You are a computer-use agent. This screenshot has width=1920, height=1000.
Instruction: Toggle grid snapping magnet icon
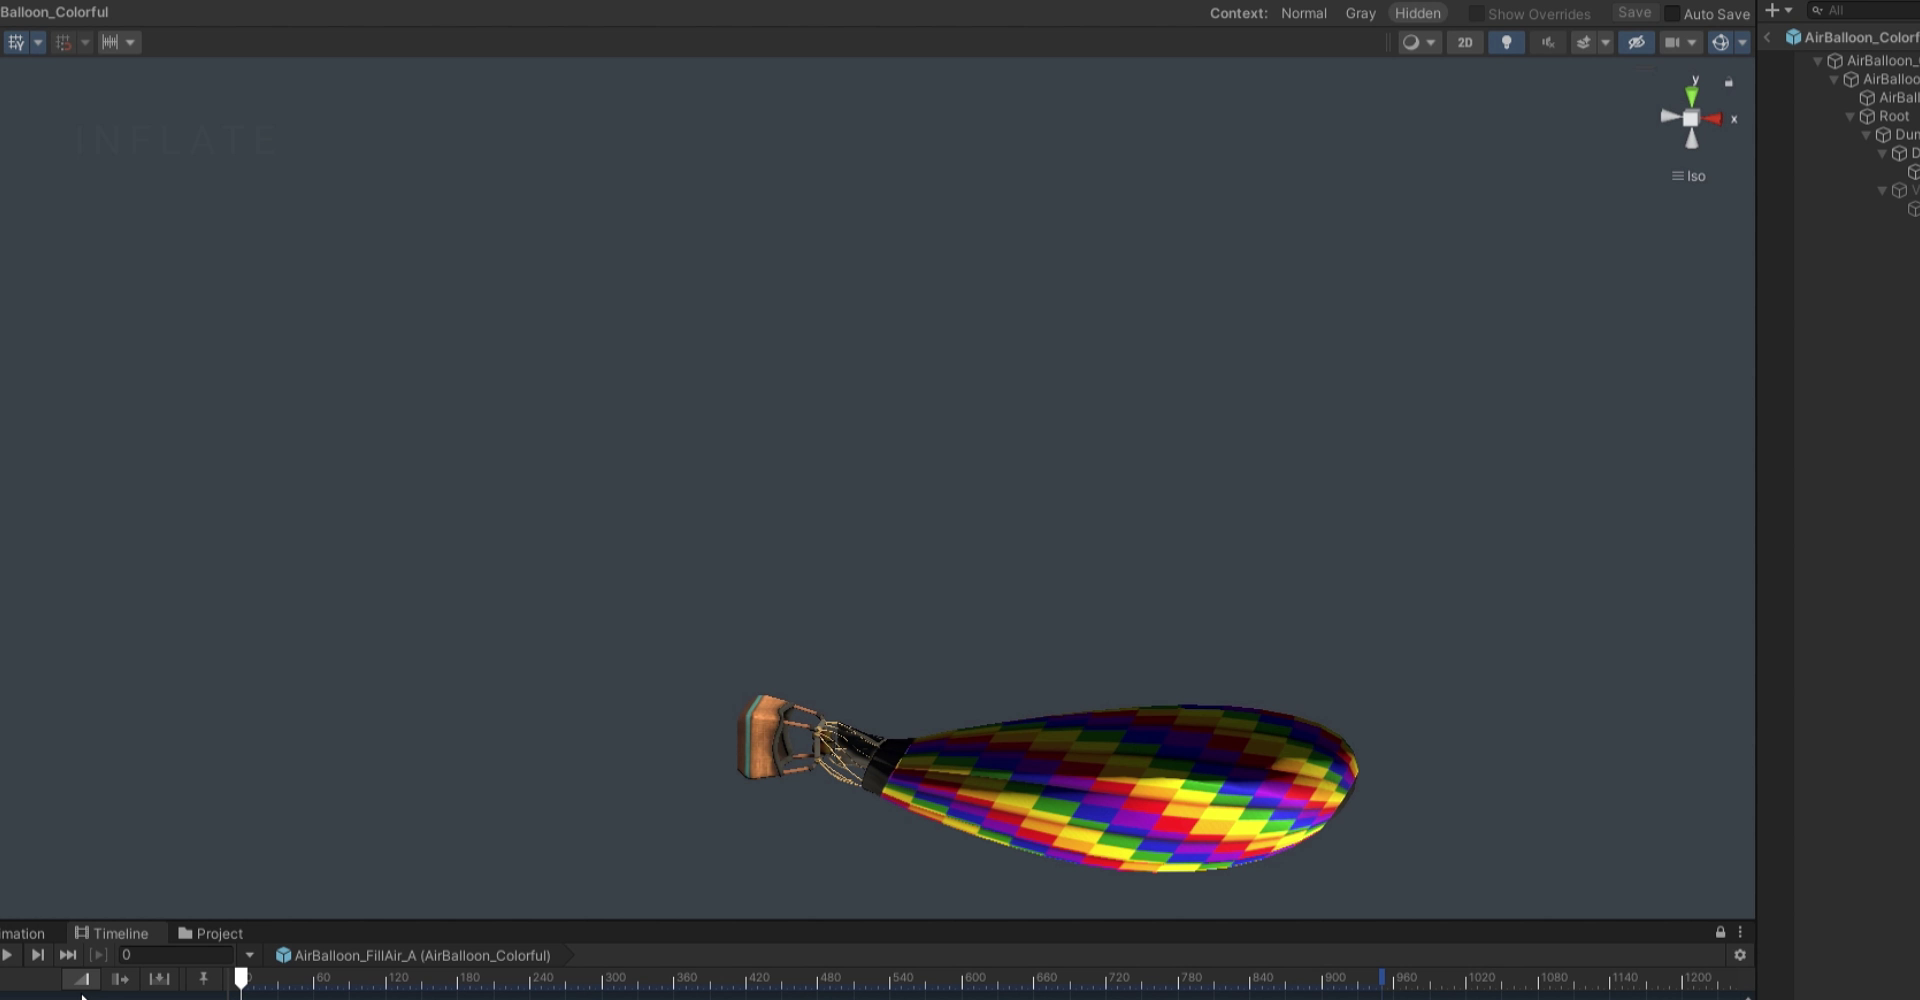pyautogui.click(x=64, y=42)
